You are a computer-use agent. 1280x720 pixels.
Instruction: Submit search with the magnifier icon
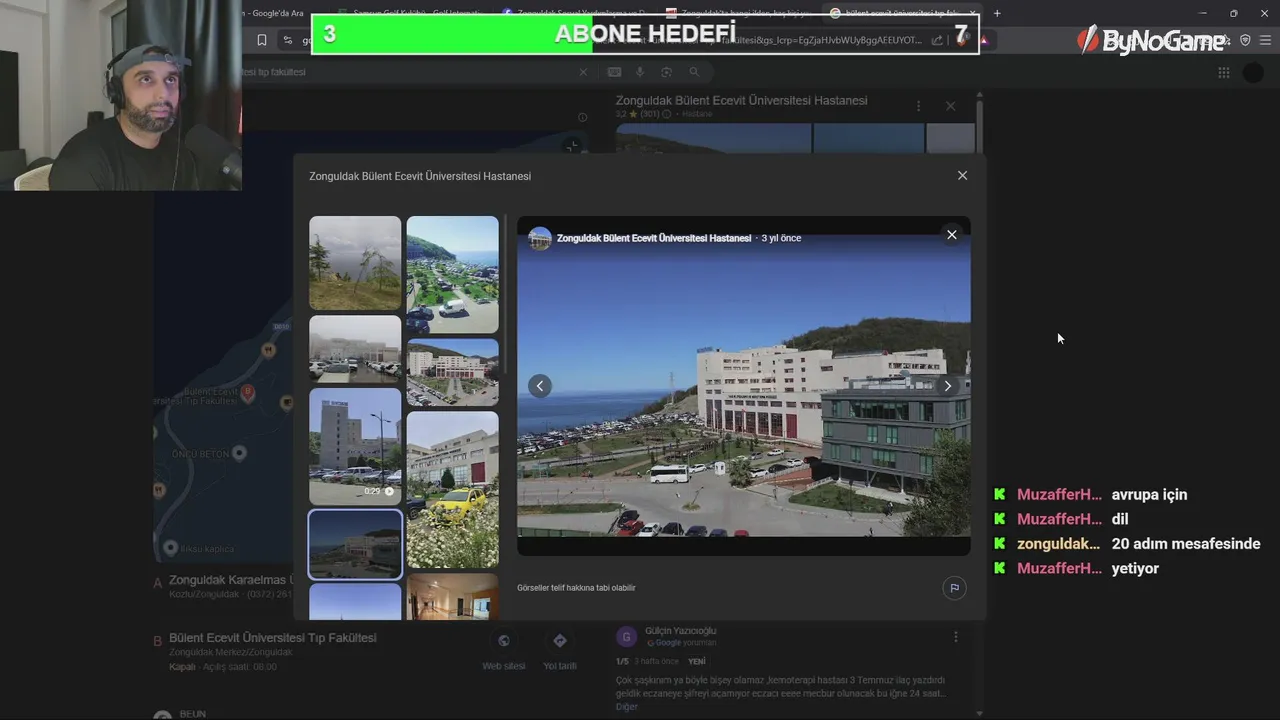click(694, 72)
